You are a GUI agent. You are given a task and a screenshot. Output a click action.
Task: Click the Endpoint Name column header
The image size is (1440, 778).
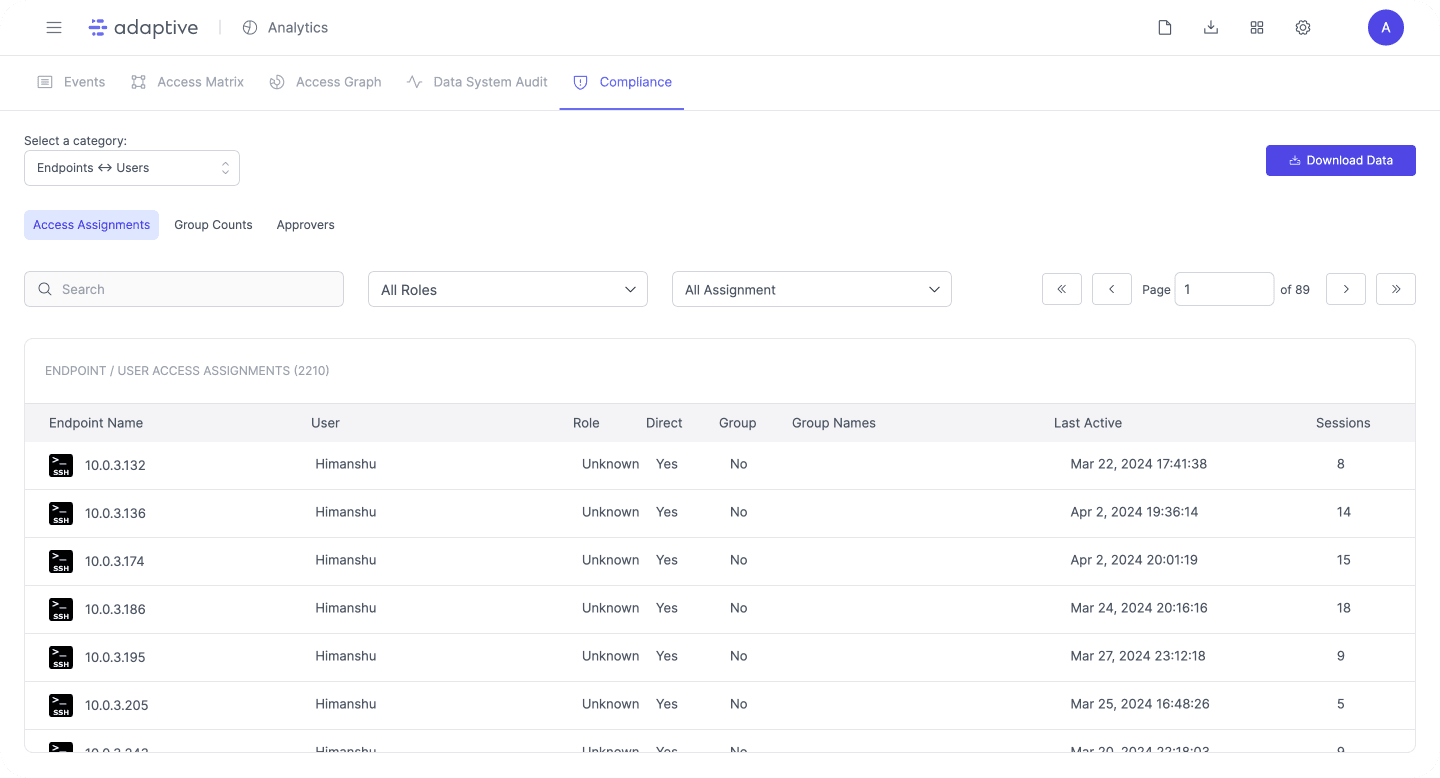tap(96, 423)
